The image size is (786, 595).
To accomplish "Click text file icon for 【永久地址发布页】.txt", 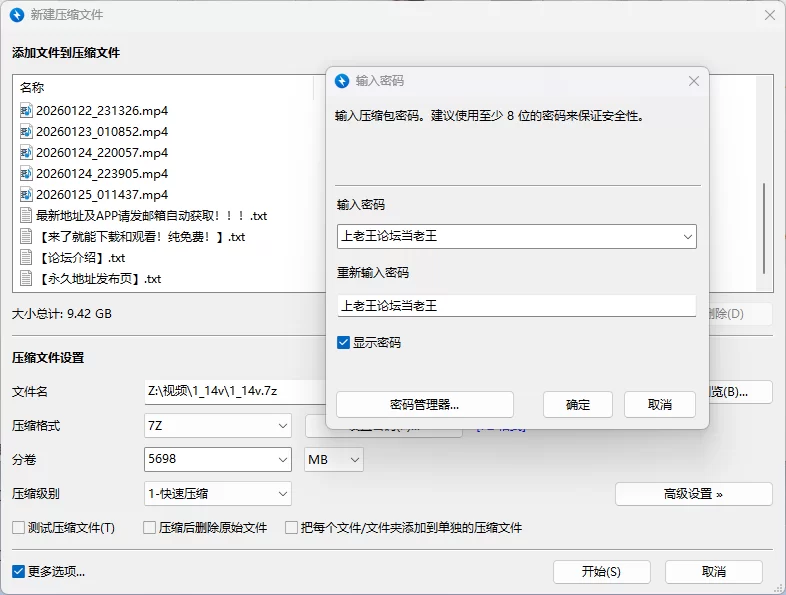I will 26,279.
